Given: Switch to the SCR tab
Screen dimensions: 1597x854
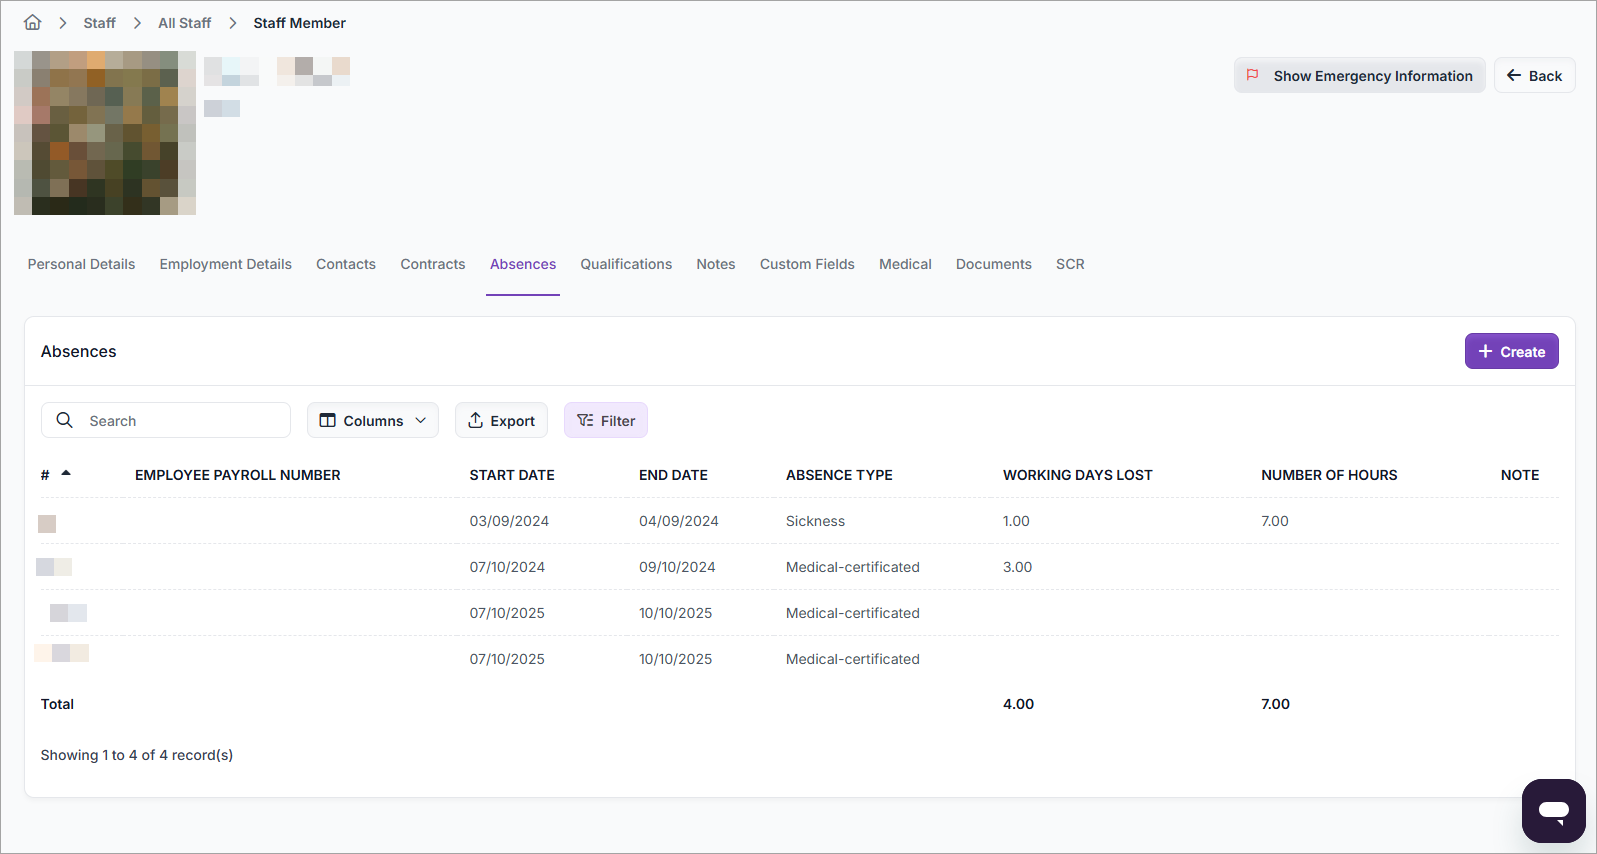Looking at the screenshot, I should [x=1070, y=264].
